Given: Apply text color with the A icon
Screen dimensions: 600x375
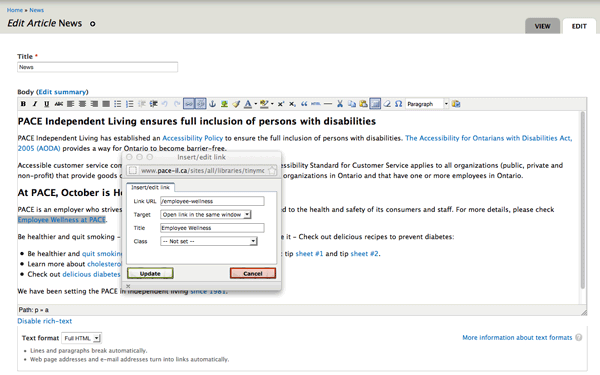Looking at the screenshot, I should point(248,104).
